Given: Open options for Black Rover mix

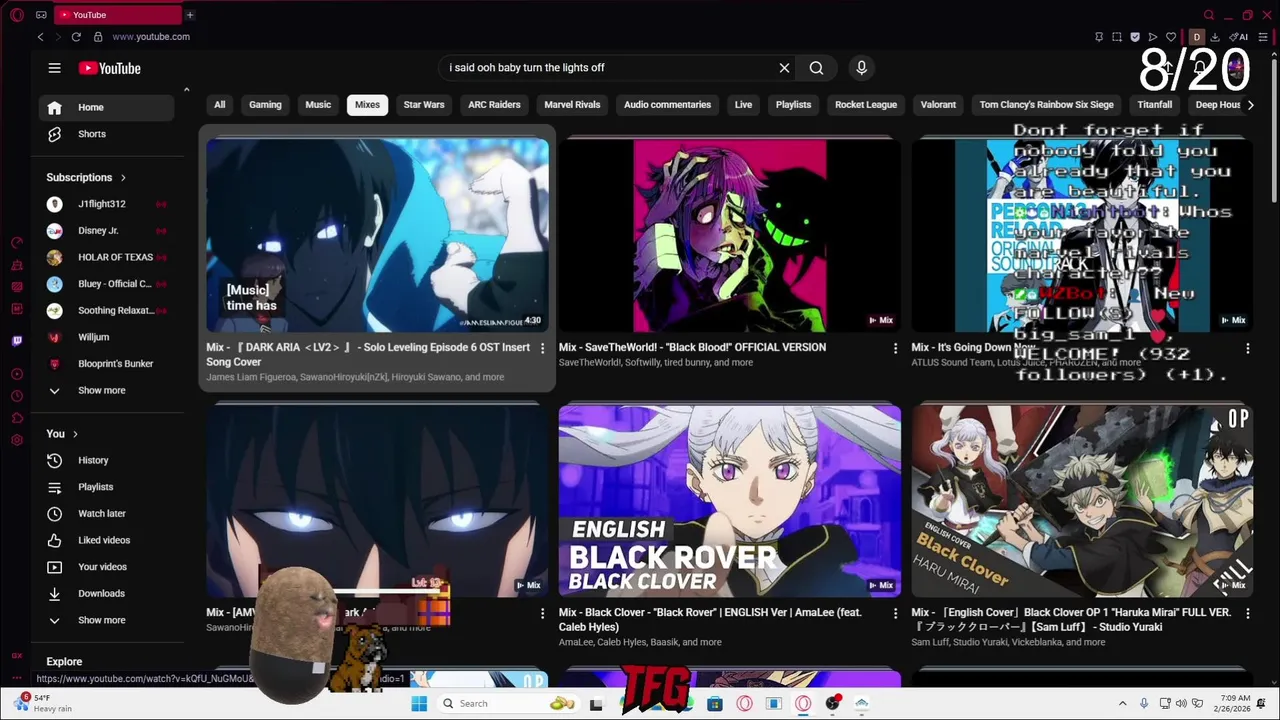Looking at the screenshot, I should (895, 613).
